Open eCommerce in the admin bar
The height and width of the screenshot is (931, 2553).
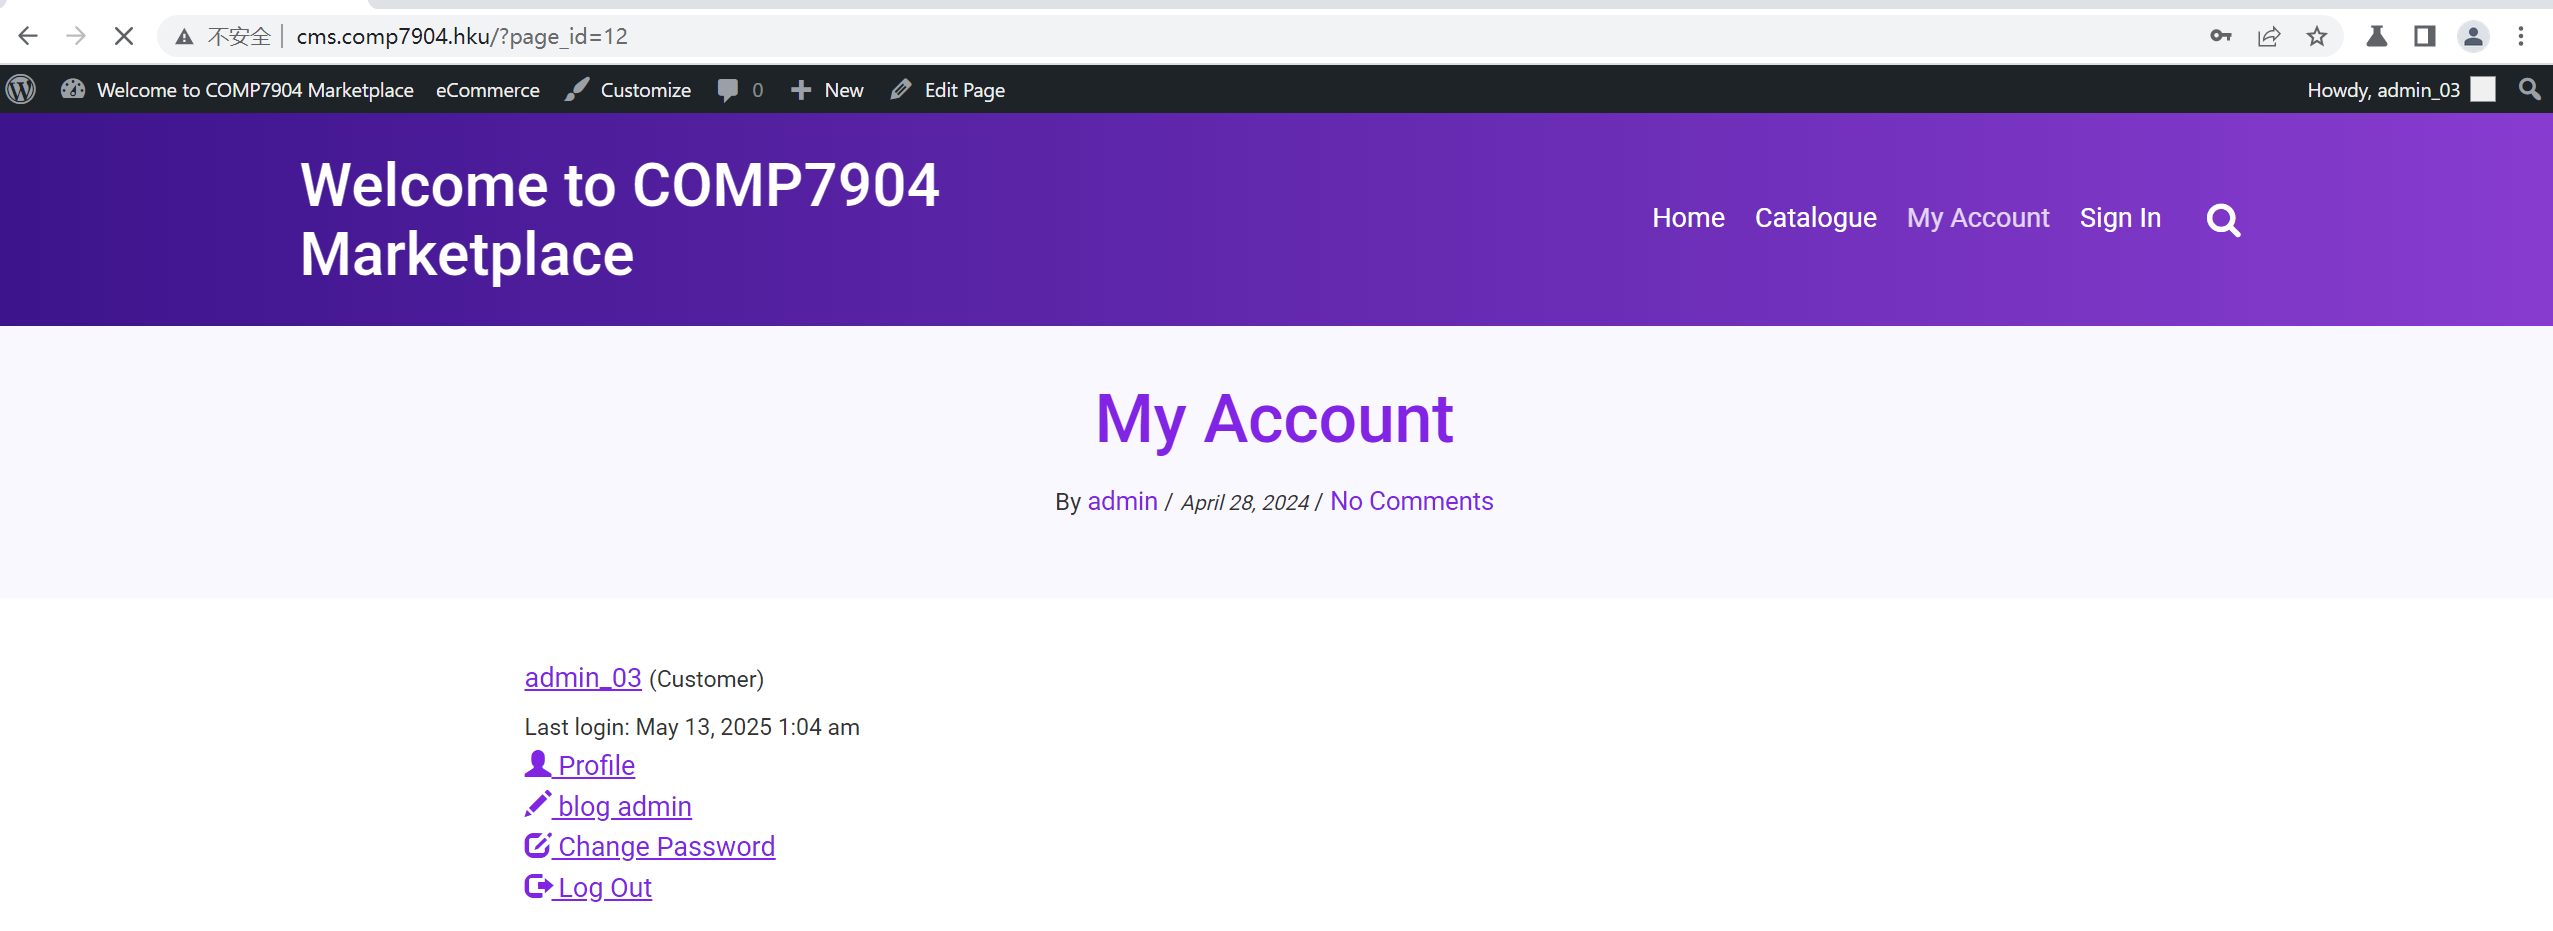coord(487,90)
